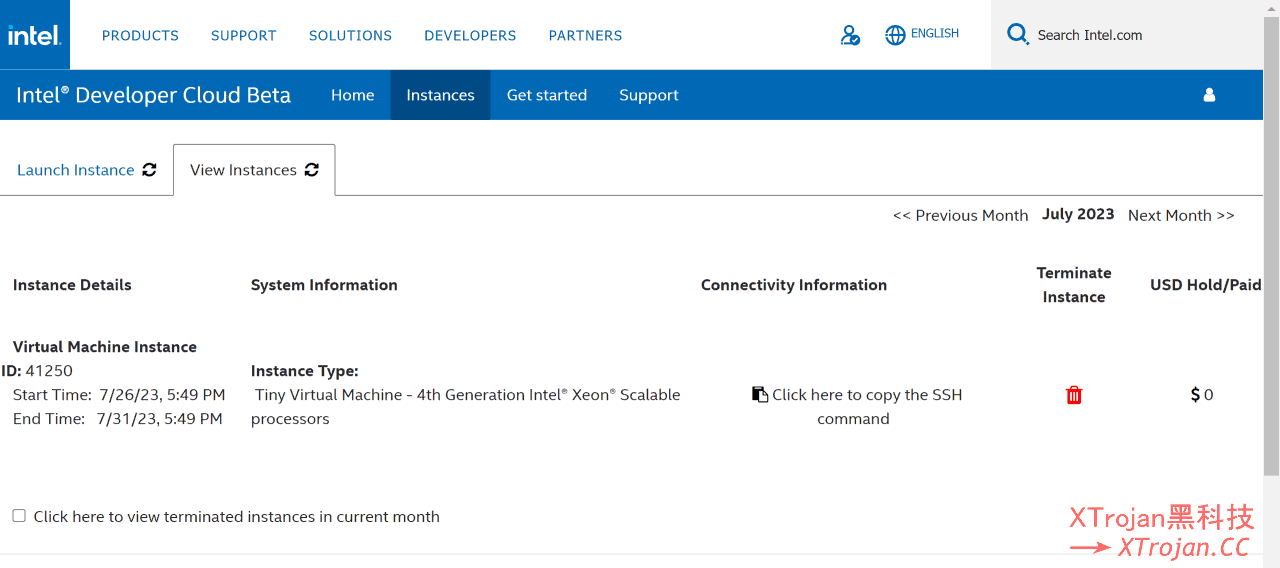Refresh icon next to View Instances
The height and width of the screenshot is (568, 1280).
[x=311, y=170]
